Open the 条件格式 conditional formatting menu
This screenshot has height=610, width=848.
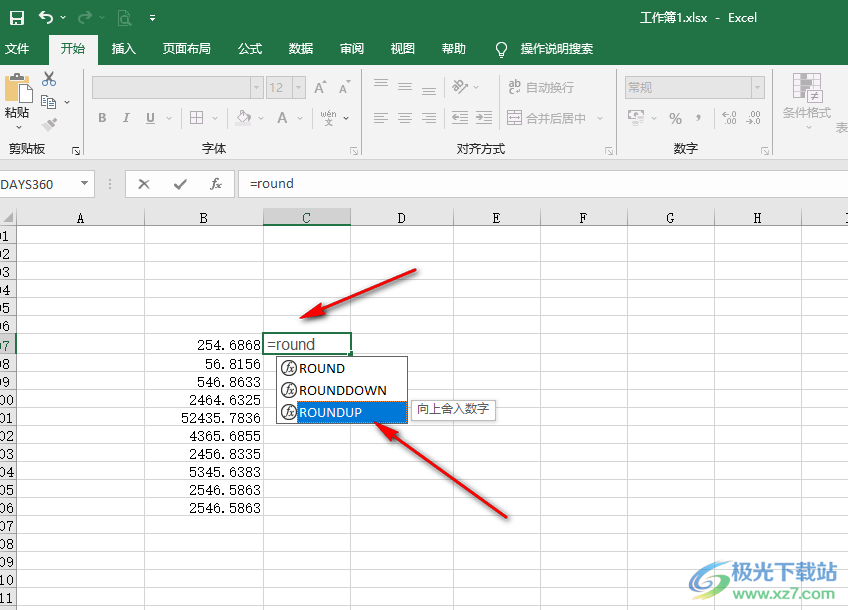(x=807, y=101)
